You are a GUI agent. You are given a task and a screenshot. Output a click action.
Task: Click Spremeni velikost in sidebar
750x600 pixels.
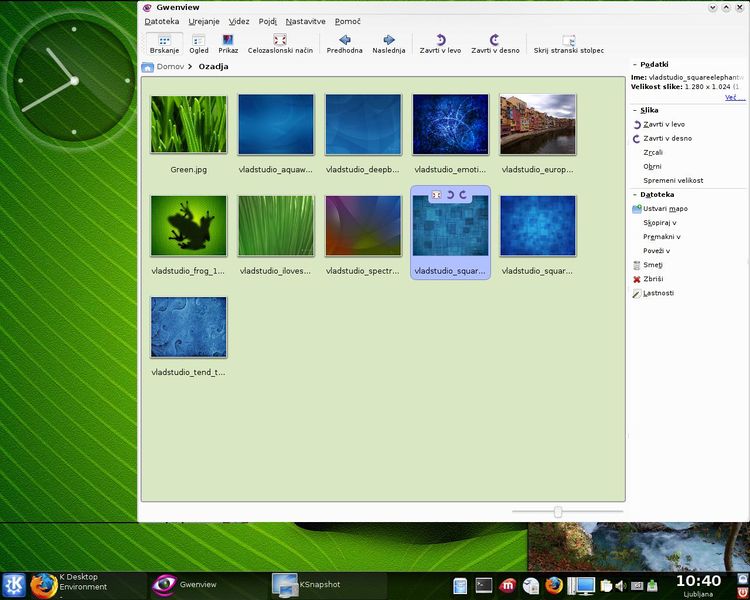673,181
